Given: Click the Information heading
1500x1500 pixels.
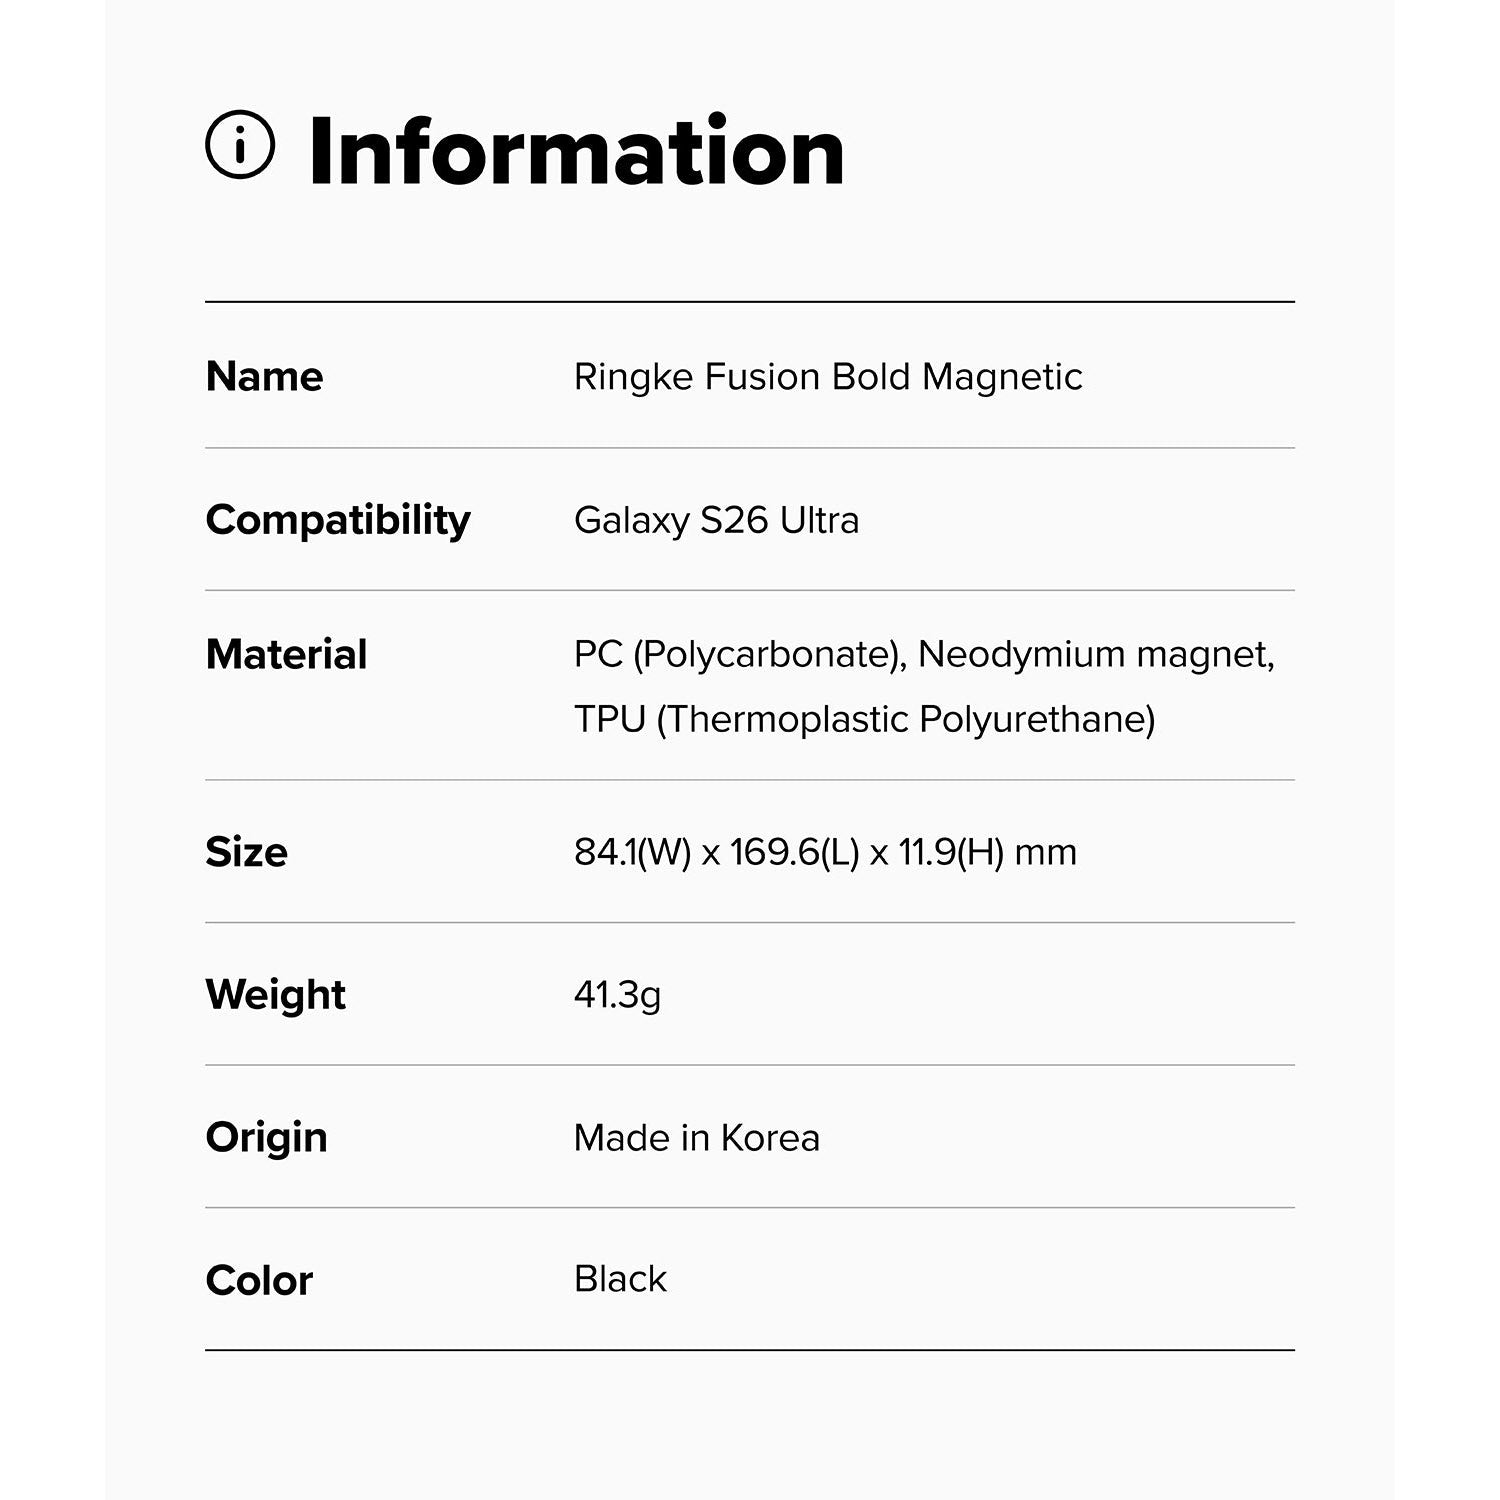Looking at the screenshot, I should pos(576,152).
